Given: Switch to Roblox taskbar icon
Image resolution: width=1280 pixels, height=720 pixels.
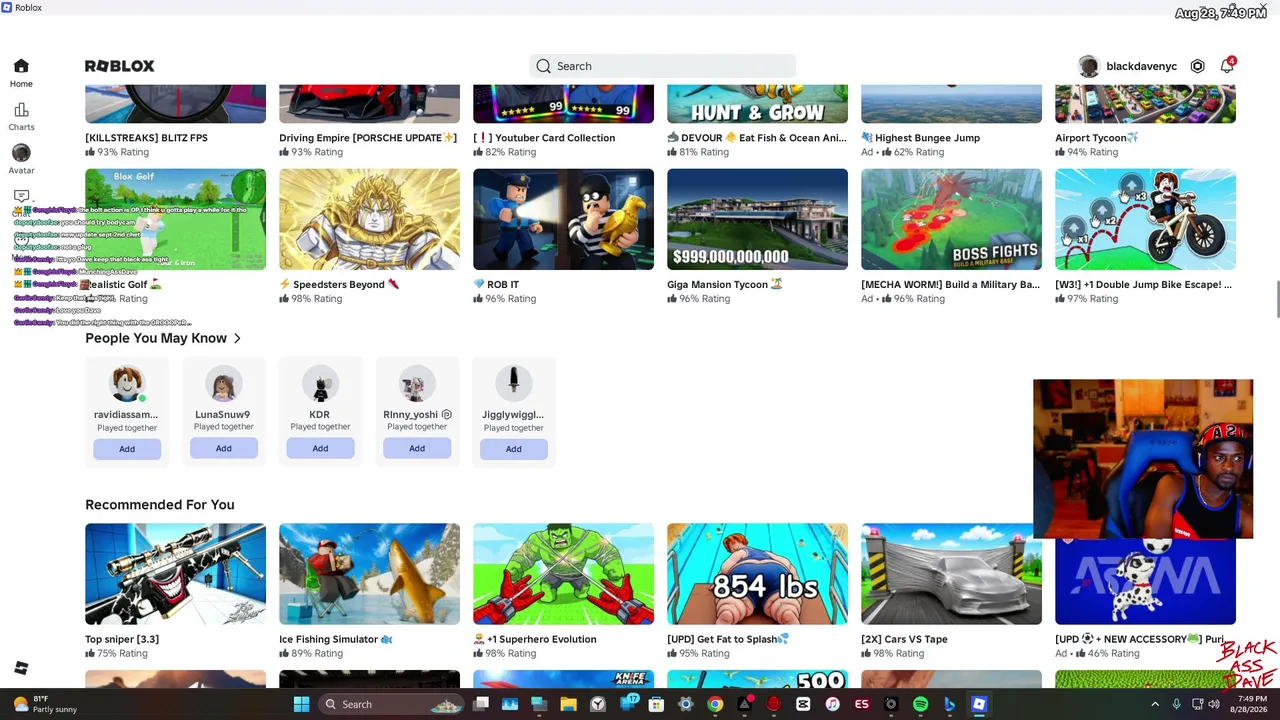Looking at the screenshot, I should tap(979, 705).
